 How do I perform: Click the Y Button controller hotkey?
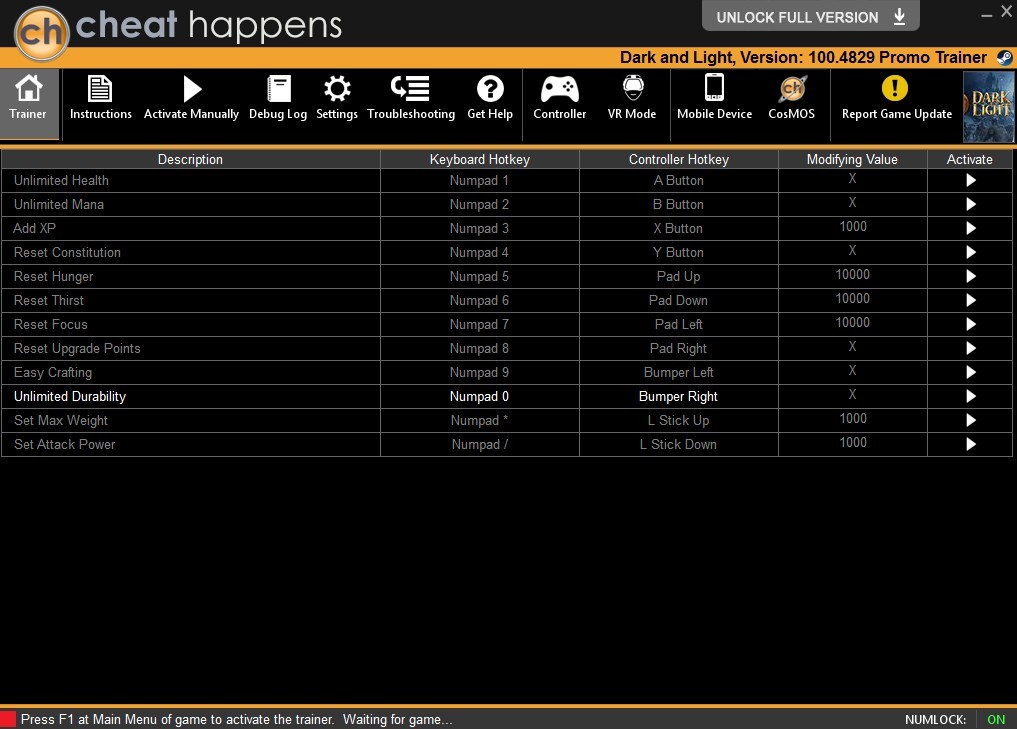tap(678, 252)
